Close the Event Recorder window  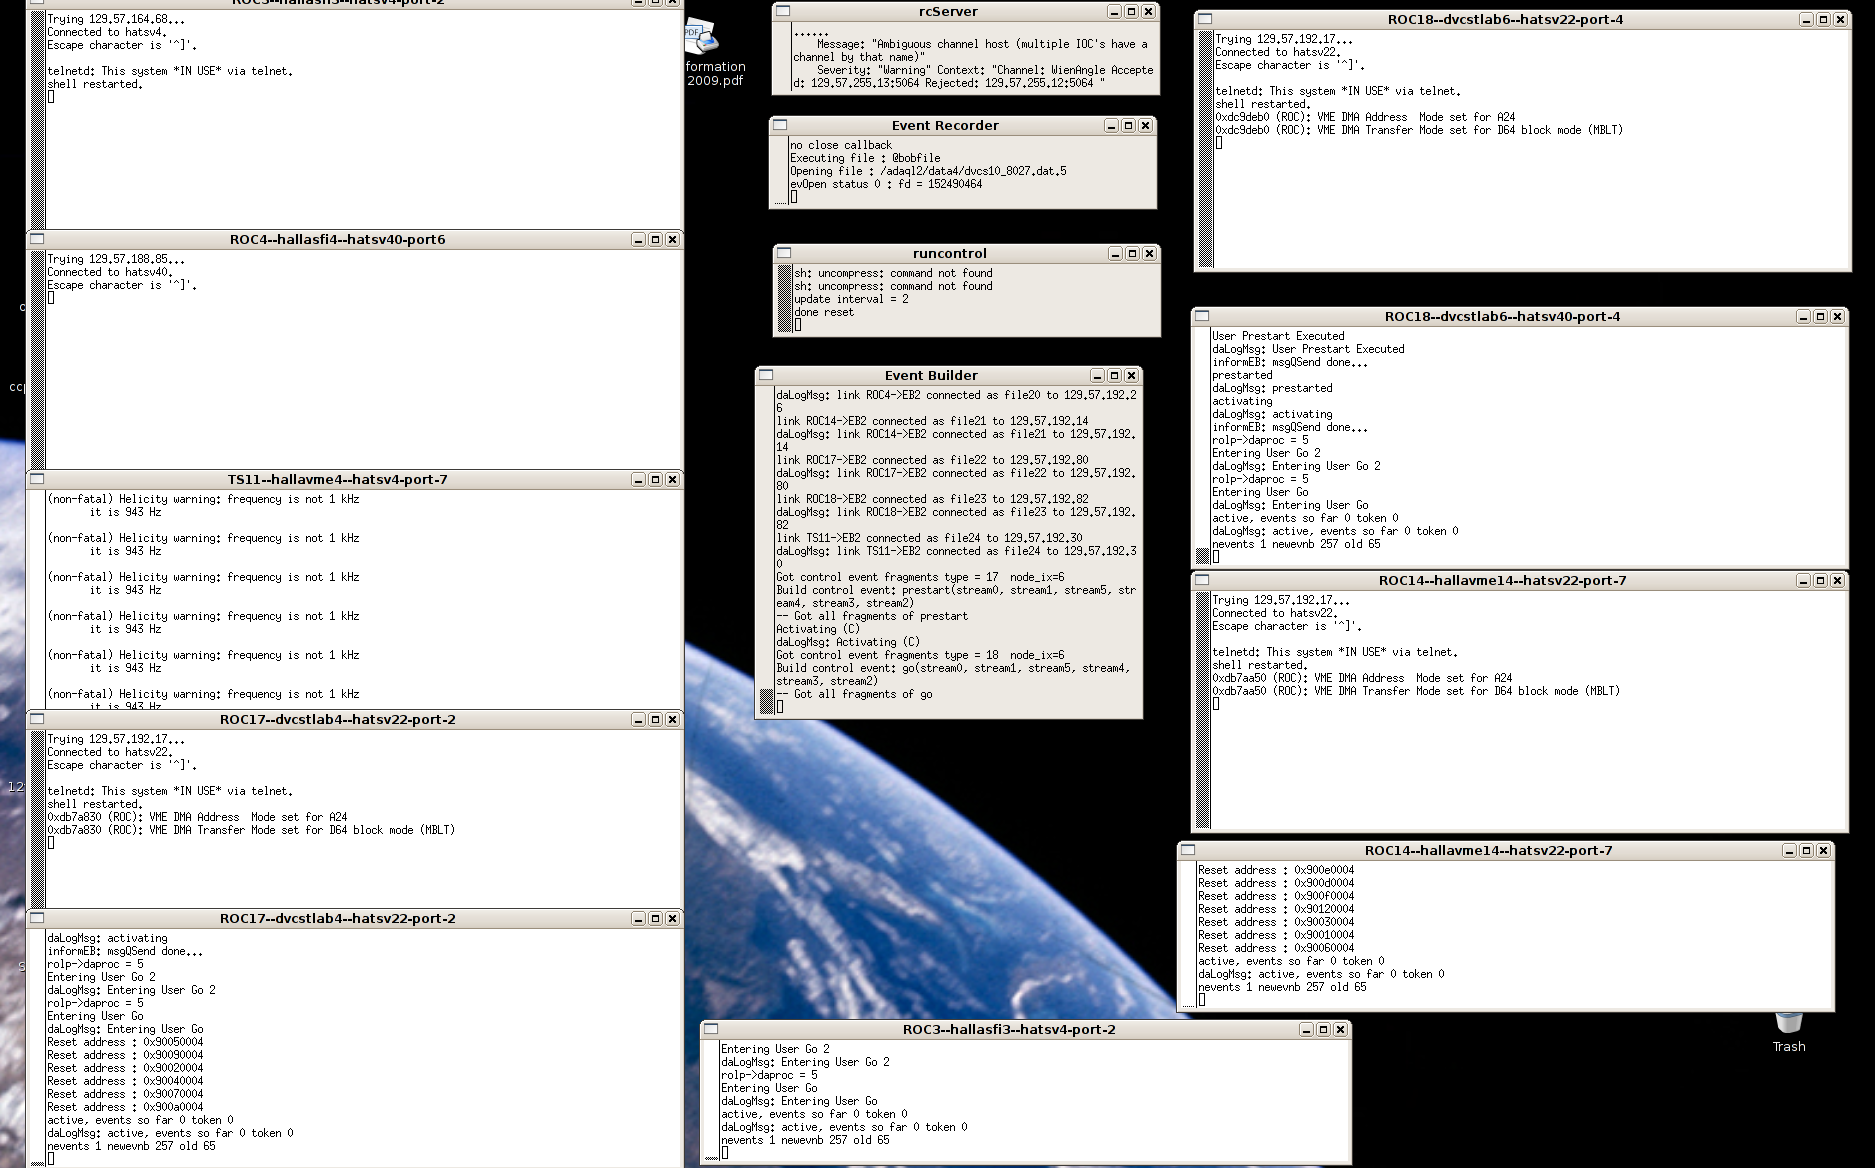click(x=1145, y=126)
